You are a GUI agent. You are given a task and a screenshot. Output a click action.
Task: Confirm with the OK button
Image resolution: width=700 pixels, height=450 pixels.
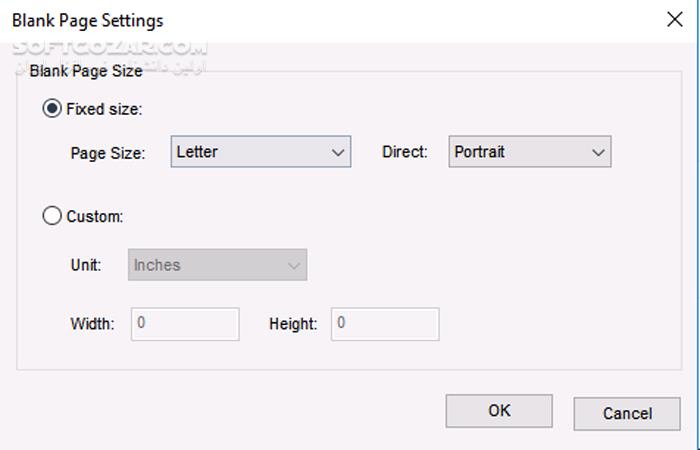(499, 411)
